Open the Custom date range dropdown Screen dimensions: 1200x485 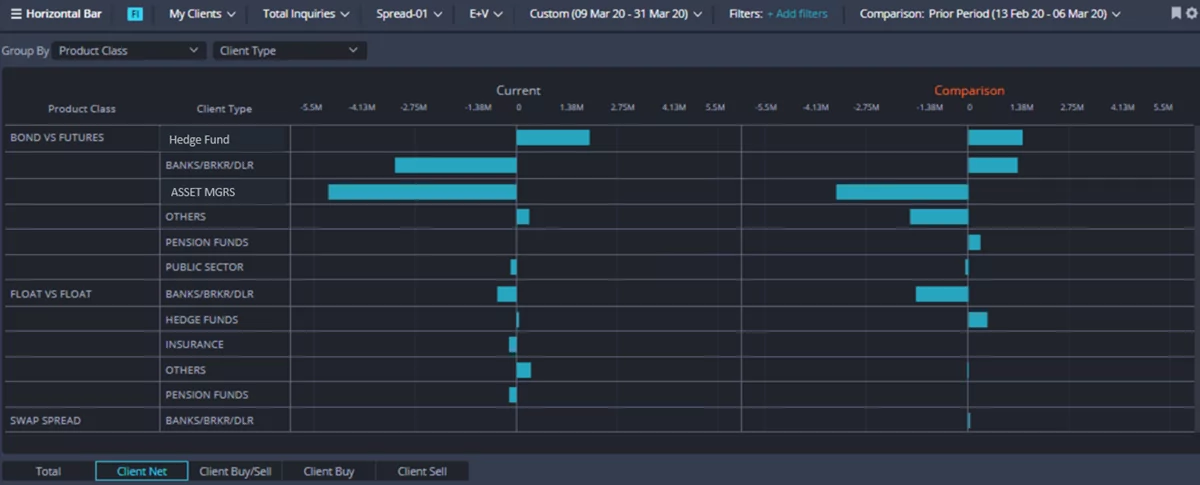(616, 14)
